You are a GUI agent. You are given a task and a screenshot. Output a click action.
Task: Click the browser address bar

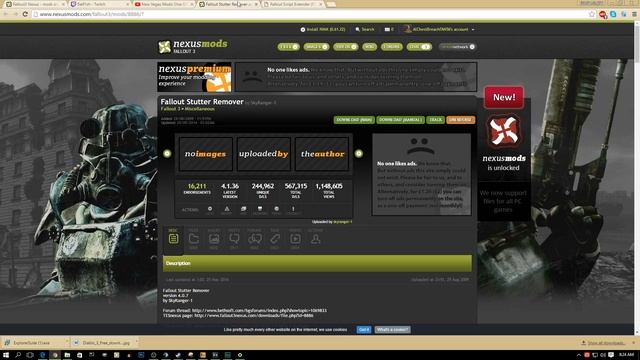tap(310, 14)
